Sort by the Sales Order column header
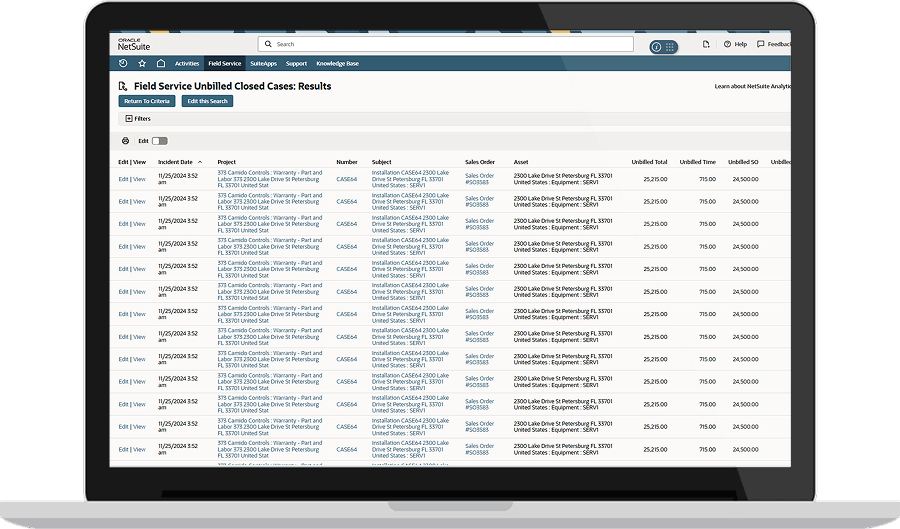The width and height of the screenshot is (900, 529). tap(480, 162)
